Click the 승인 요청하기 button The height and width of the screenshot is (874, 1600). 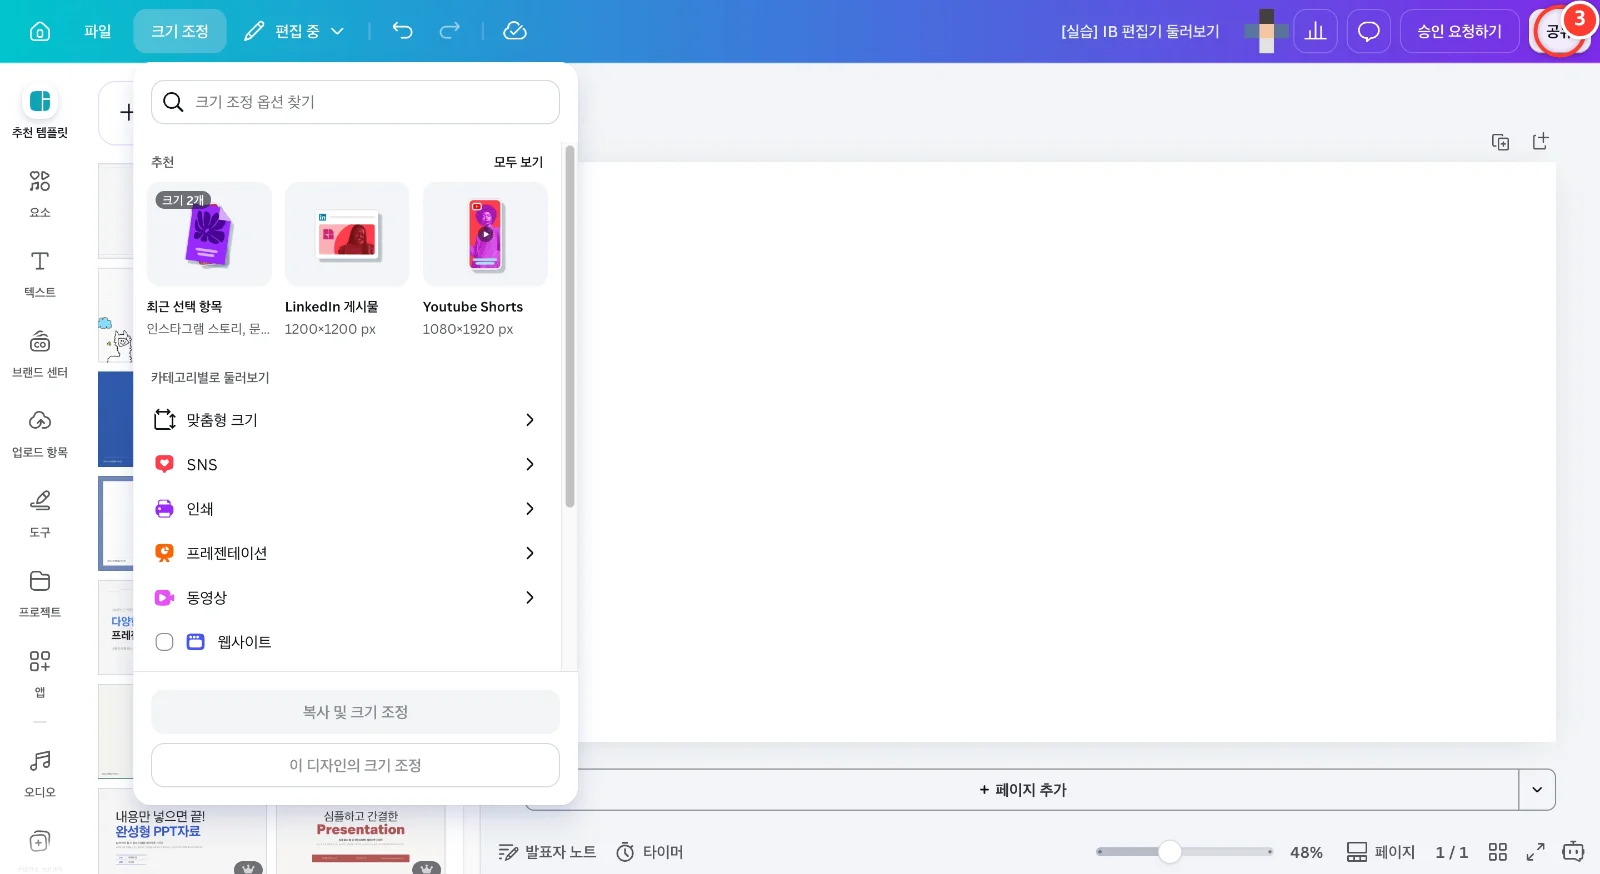pos(1459,31)
